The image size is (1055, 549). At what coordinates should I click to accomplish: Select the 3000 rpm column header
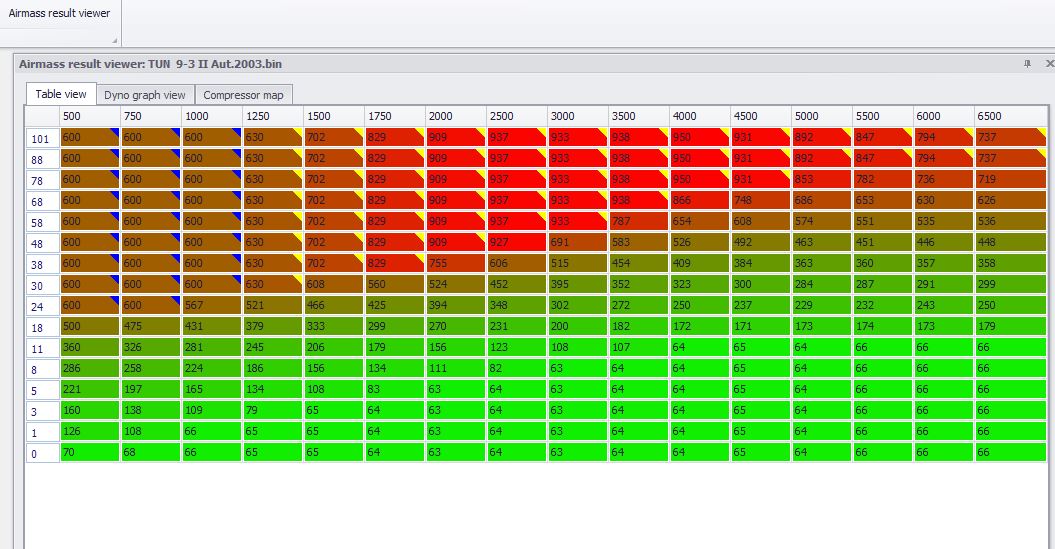pyautogui.click(x=578, y=116)
